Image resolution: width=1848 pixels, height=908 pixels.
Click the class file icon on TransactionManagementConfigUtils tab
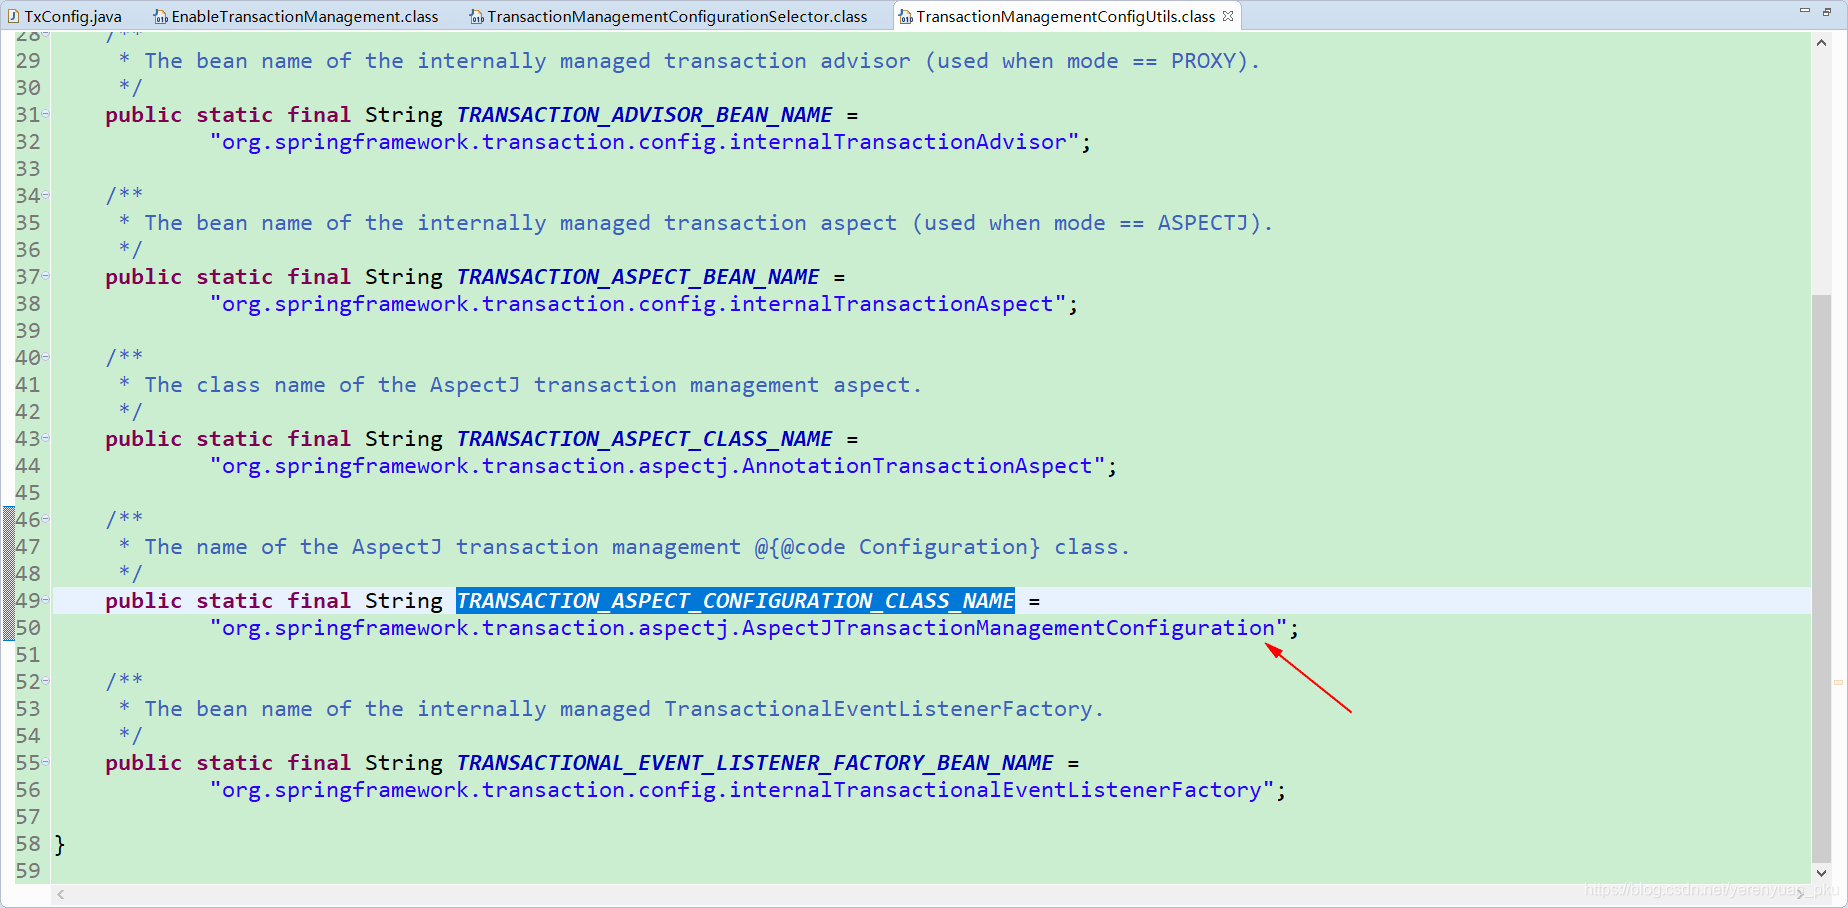tap(905, 16)
